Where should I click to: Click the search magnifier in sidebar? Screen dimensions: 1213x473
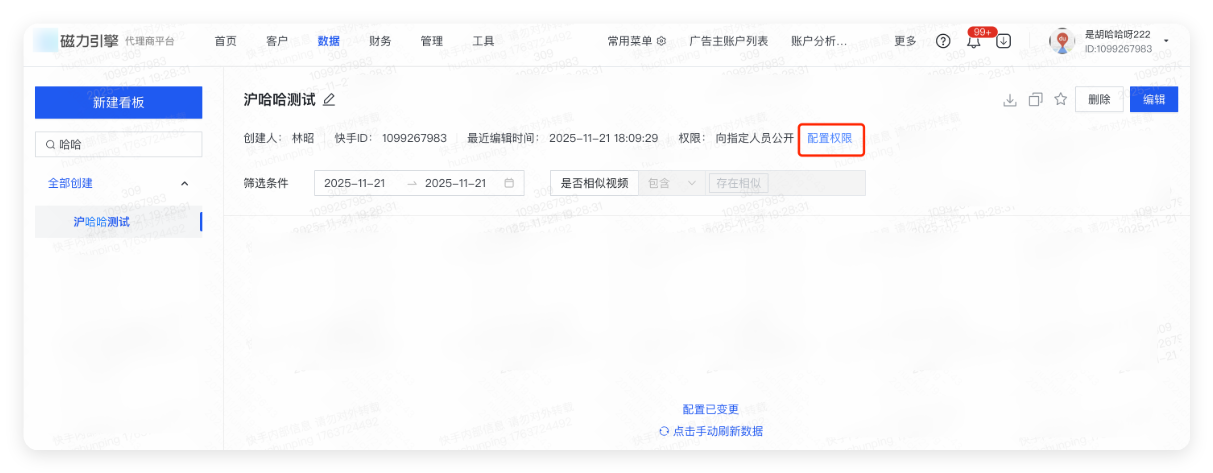(x=50, y=145)
